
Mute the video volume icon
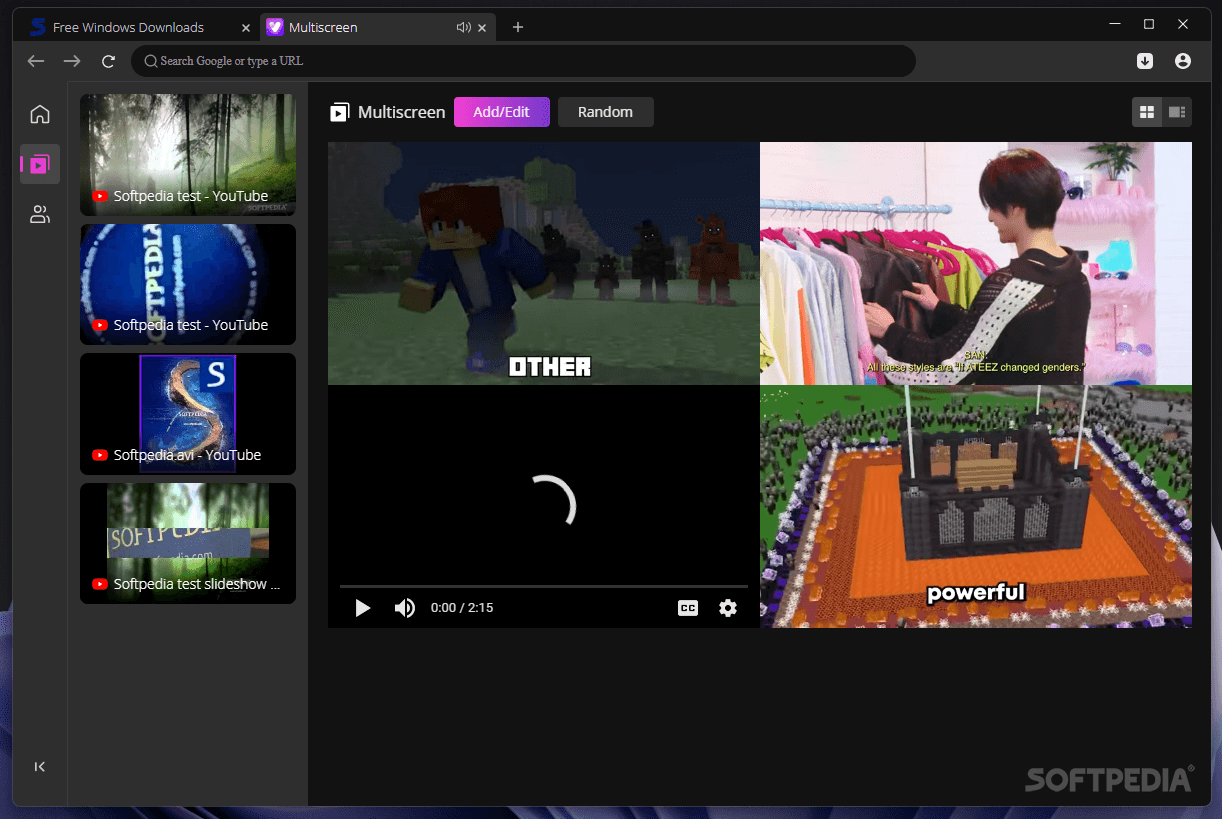(404, 608)
